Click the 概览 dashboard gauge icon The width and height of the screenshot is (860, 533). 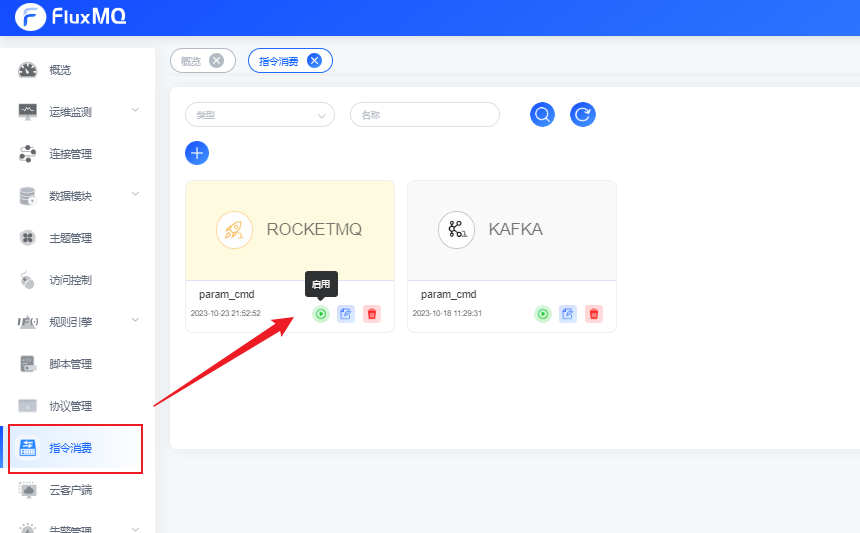click(x=27, y=70)
